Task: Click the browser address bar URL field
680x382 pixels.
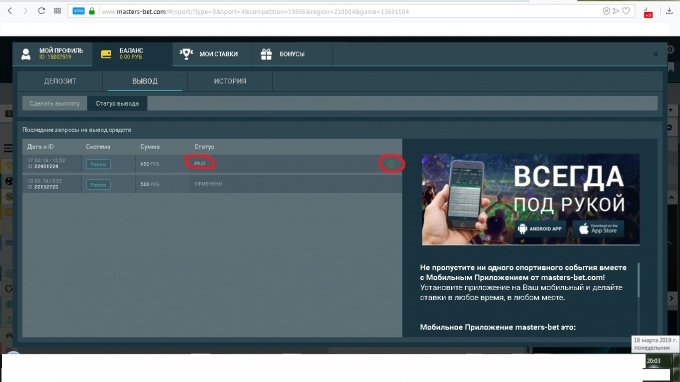Action: pos(347,11)
